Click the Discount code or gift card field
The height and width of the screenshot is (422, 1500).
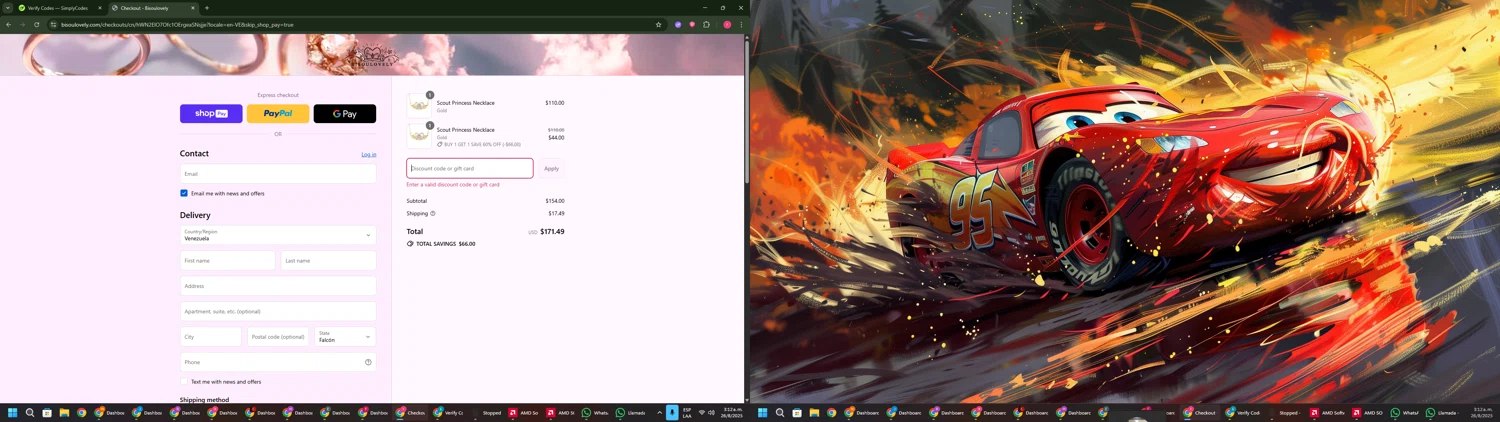coord(470,168)
